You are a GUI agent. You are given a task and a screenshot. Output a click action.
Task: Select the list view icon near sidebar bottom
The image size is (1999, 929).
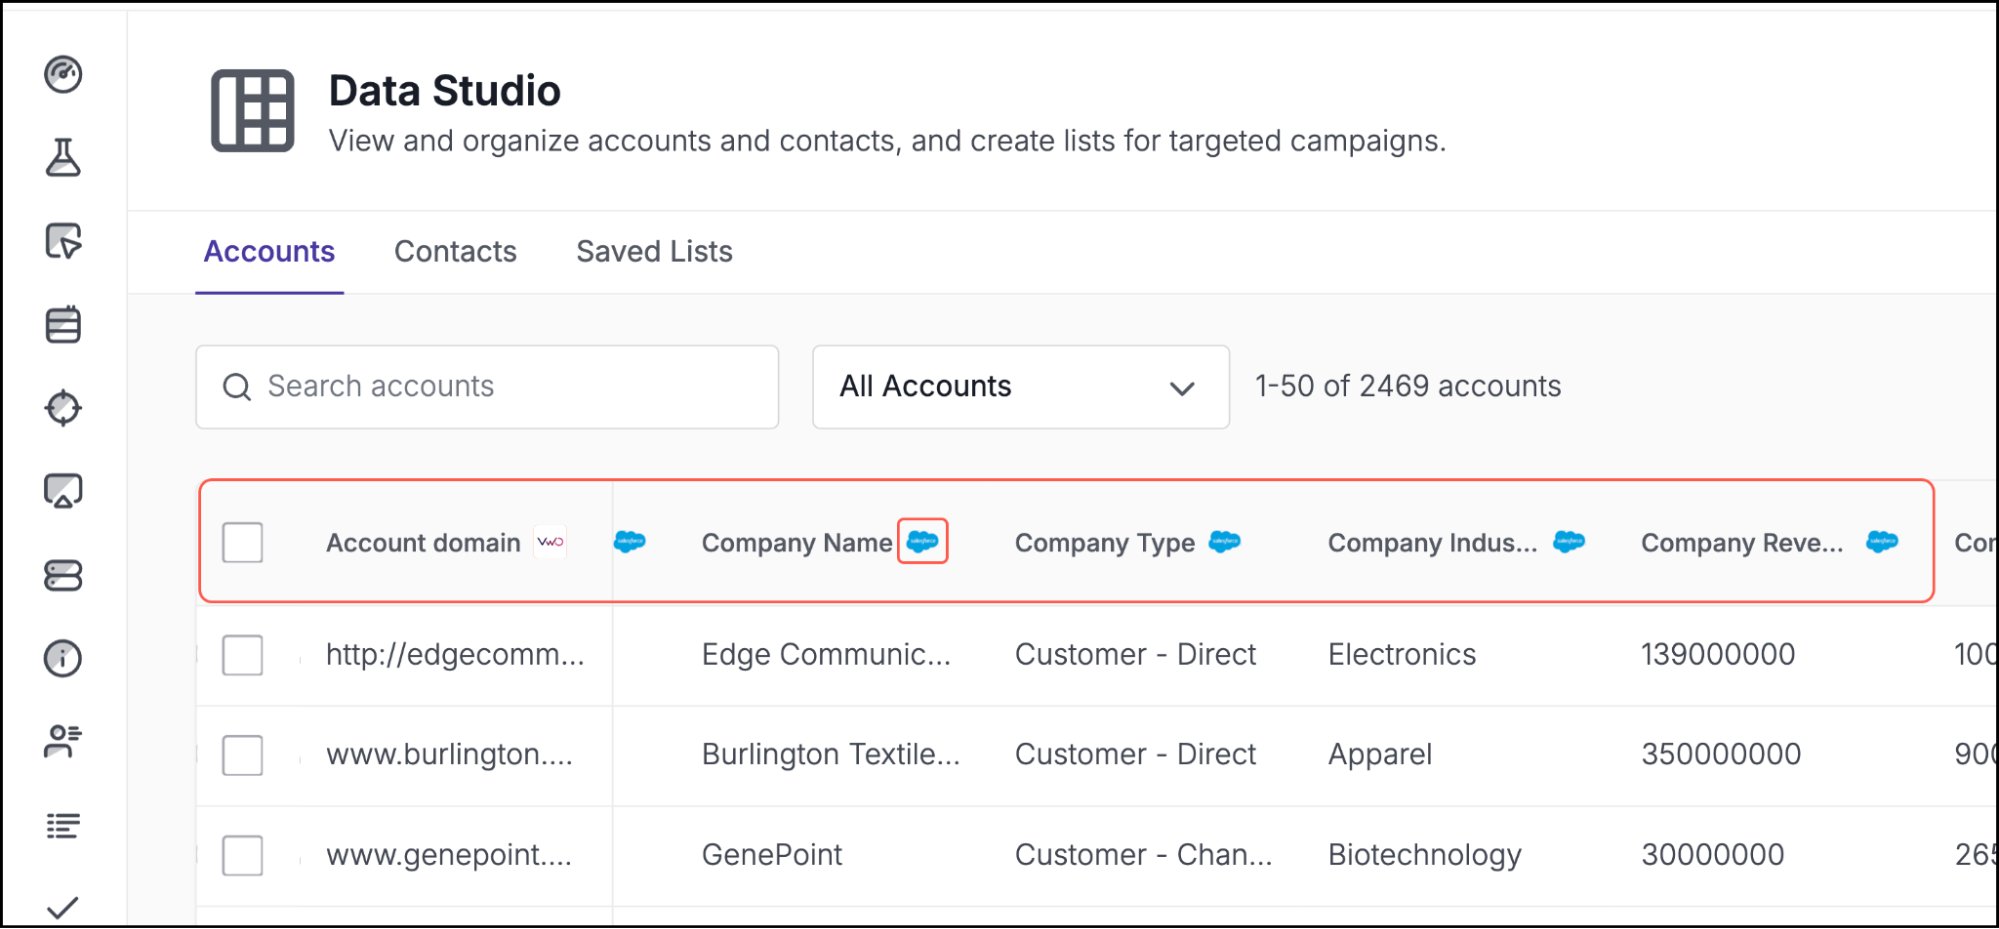[62, 823]
